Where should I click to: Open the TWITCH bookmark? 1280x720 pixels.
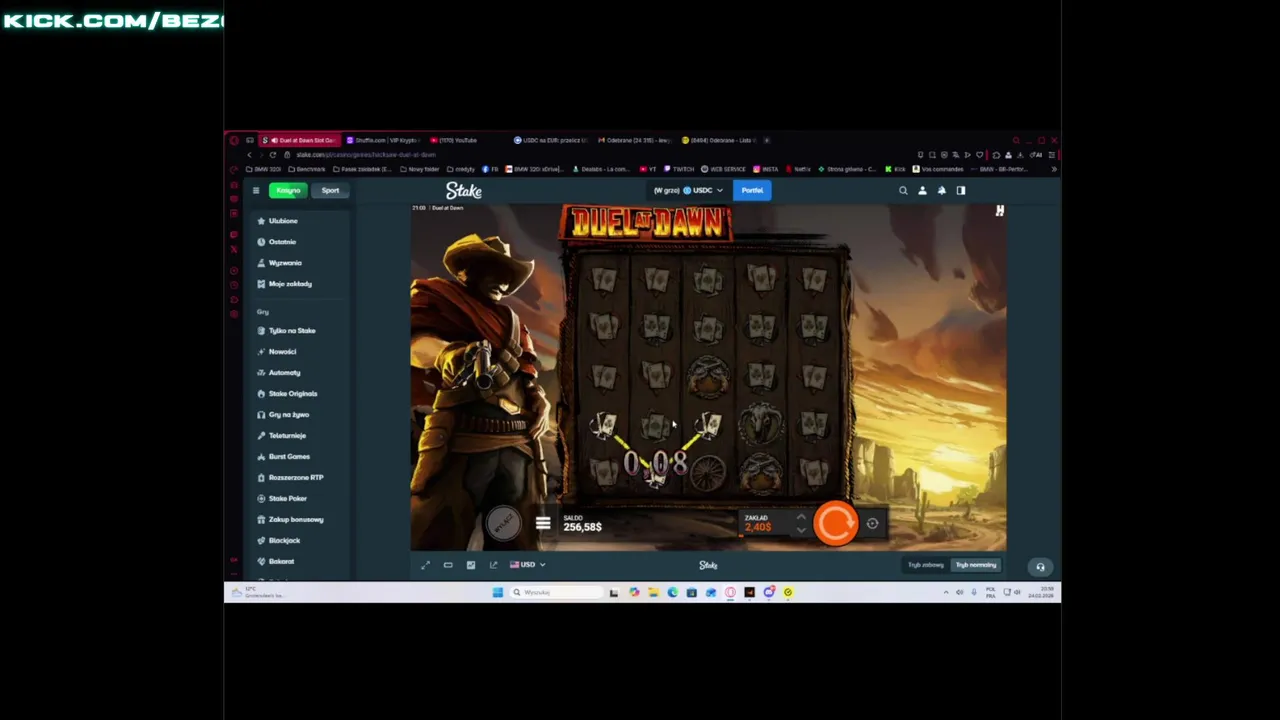[x=680, y=169]
